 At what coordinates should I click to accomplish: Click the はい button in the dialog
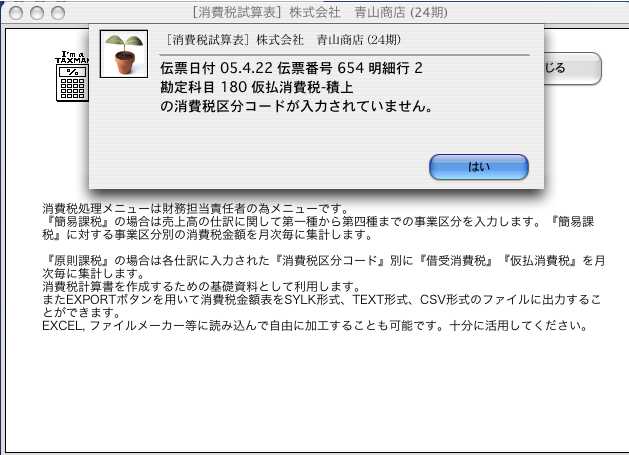(x=479, y=167)
